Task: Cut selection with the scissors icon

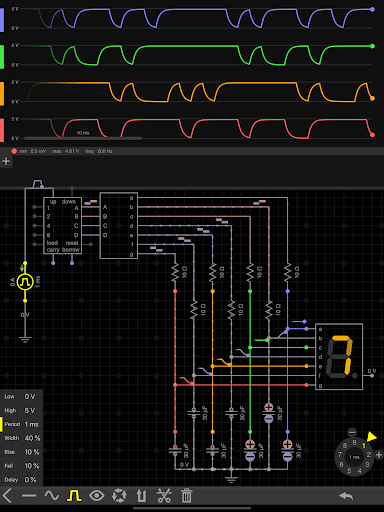Action: pos(164,496)
